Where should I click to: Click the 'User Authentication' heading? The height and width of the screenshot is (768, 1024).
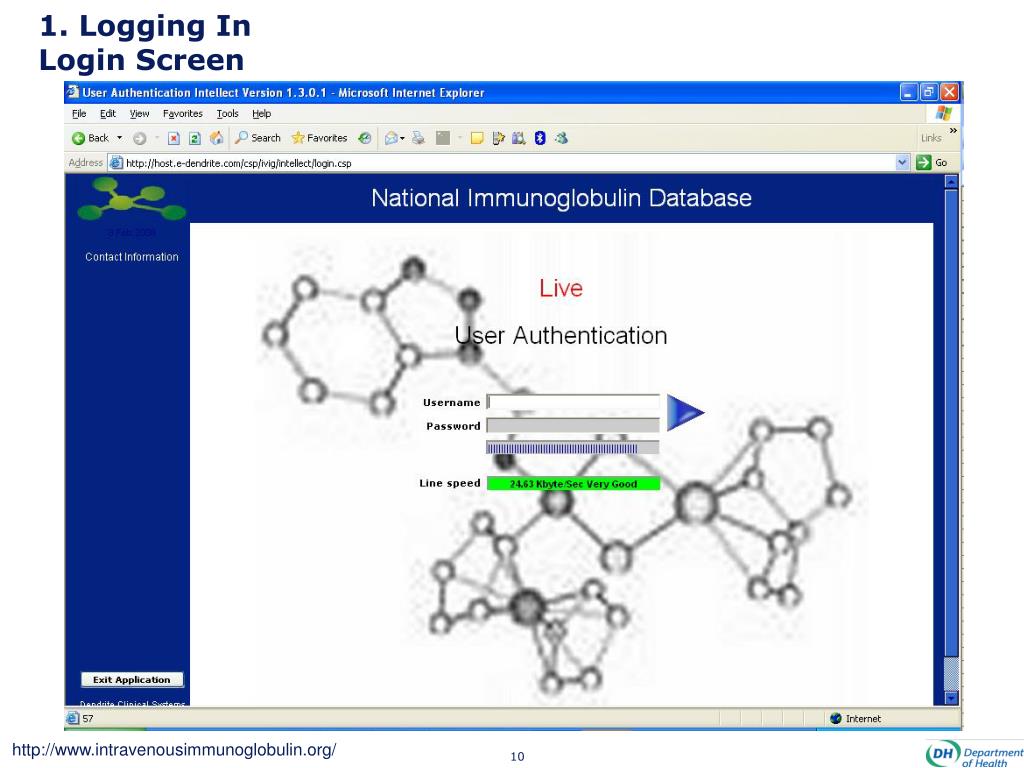561,335
